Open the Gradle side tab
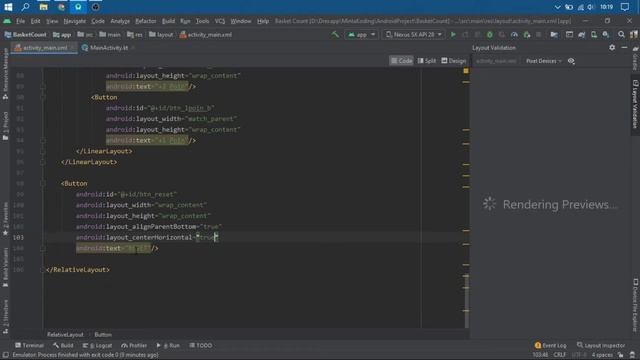The height and width of the screenshot is (360, 640). pyautogui.click(x=635, y=58)
